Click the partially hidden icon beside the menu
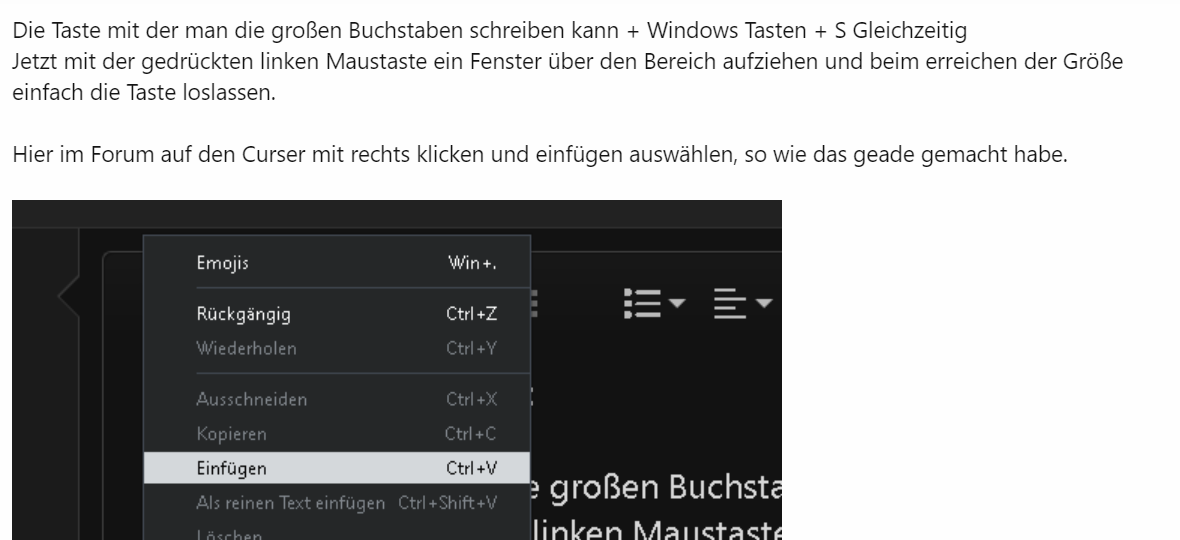Viewport: 1180px width, 540px height. pos(534,303)
